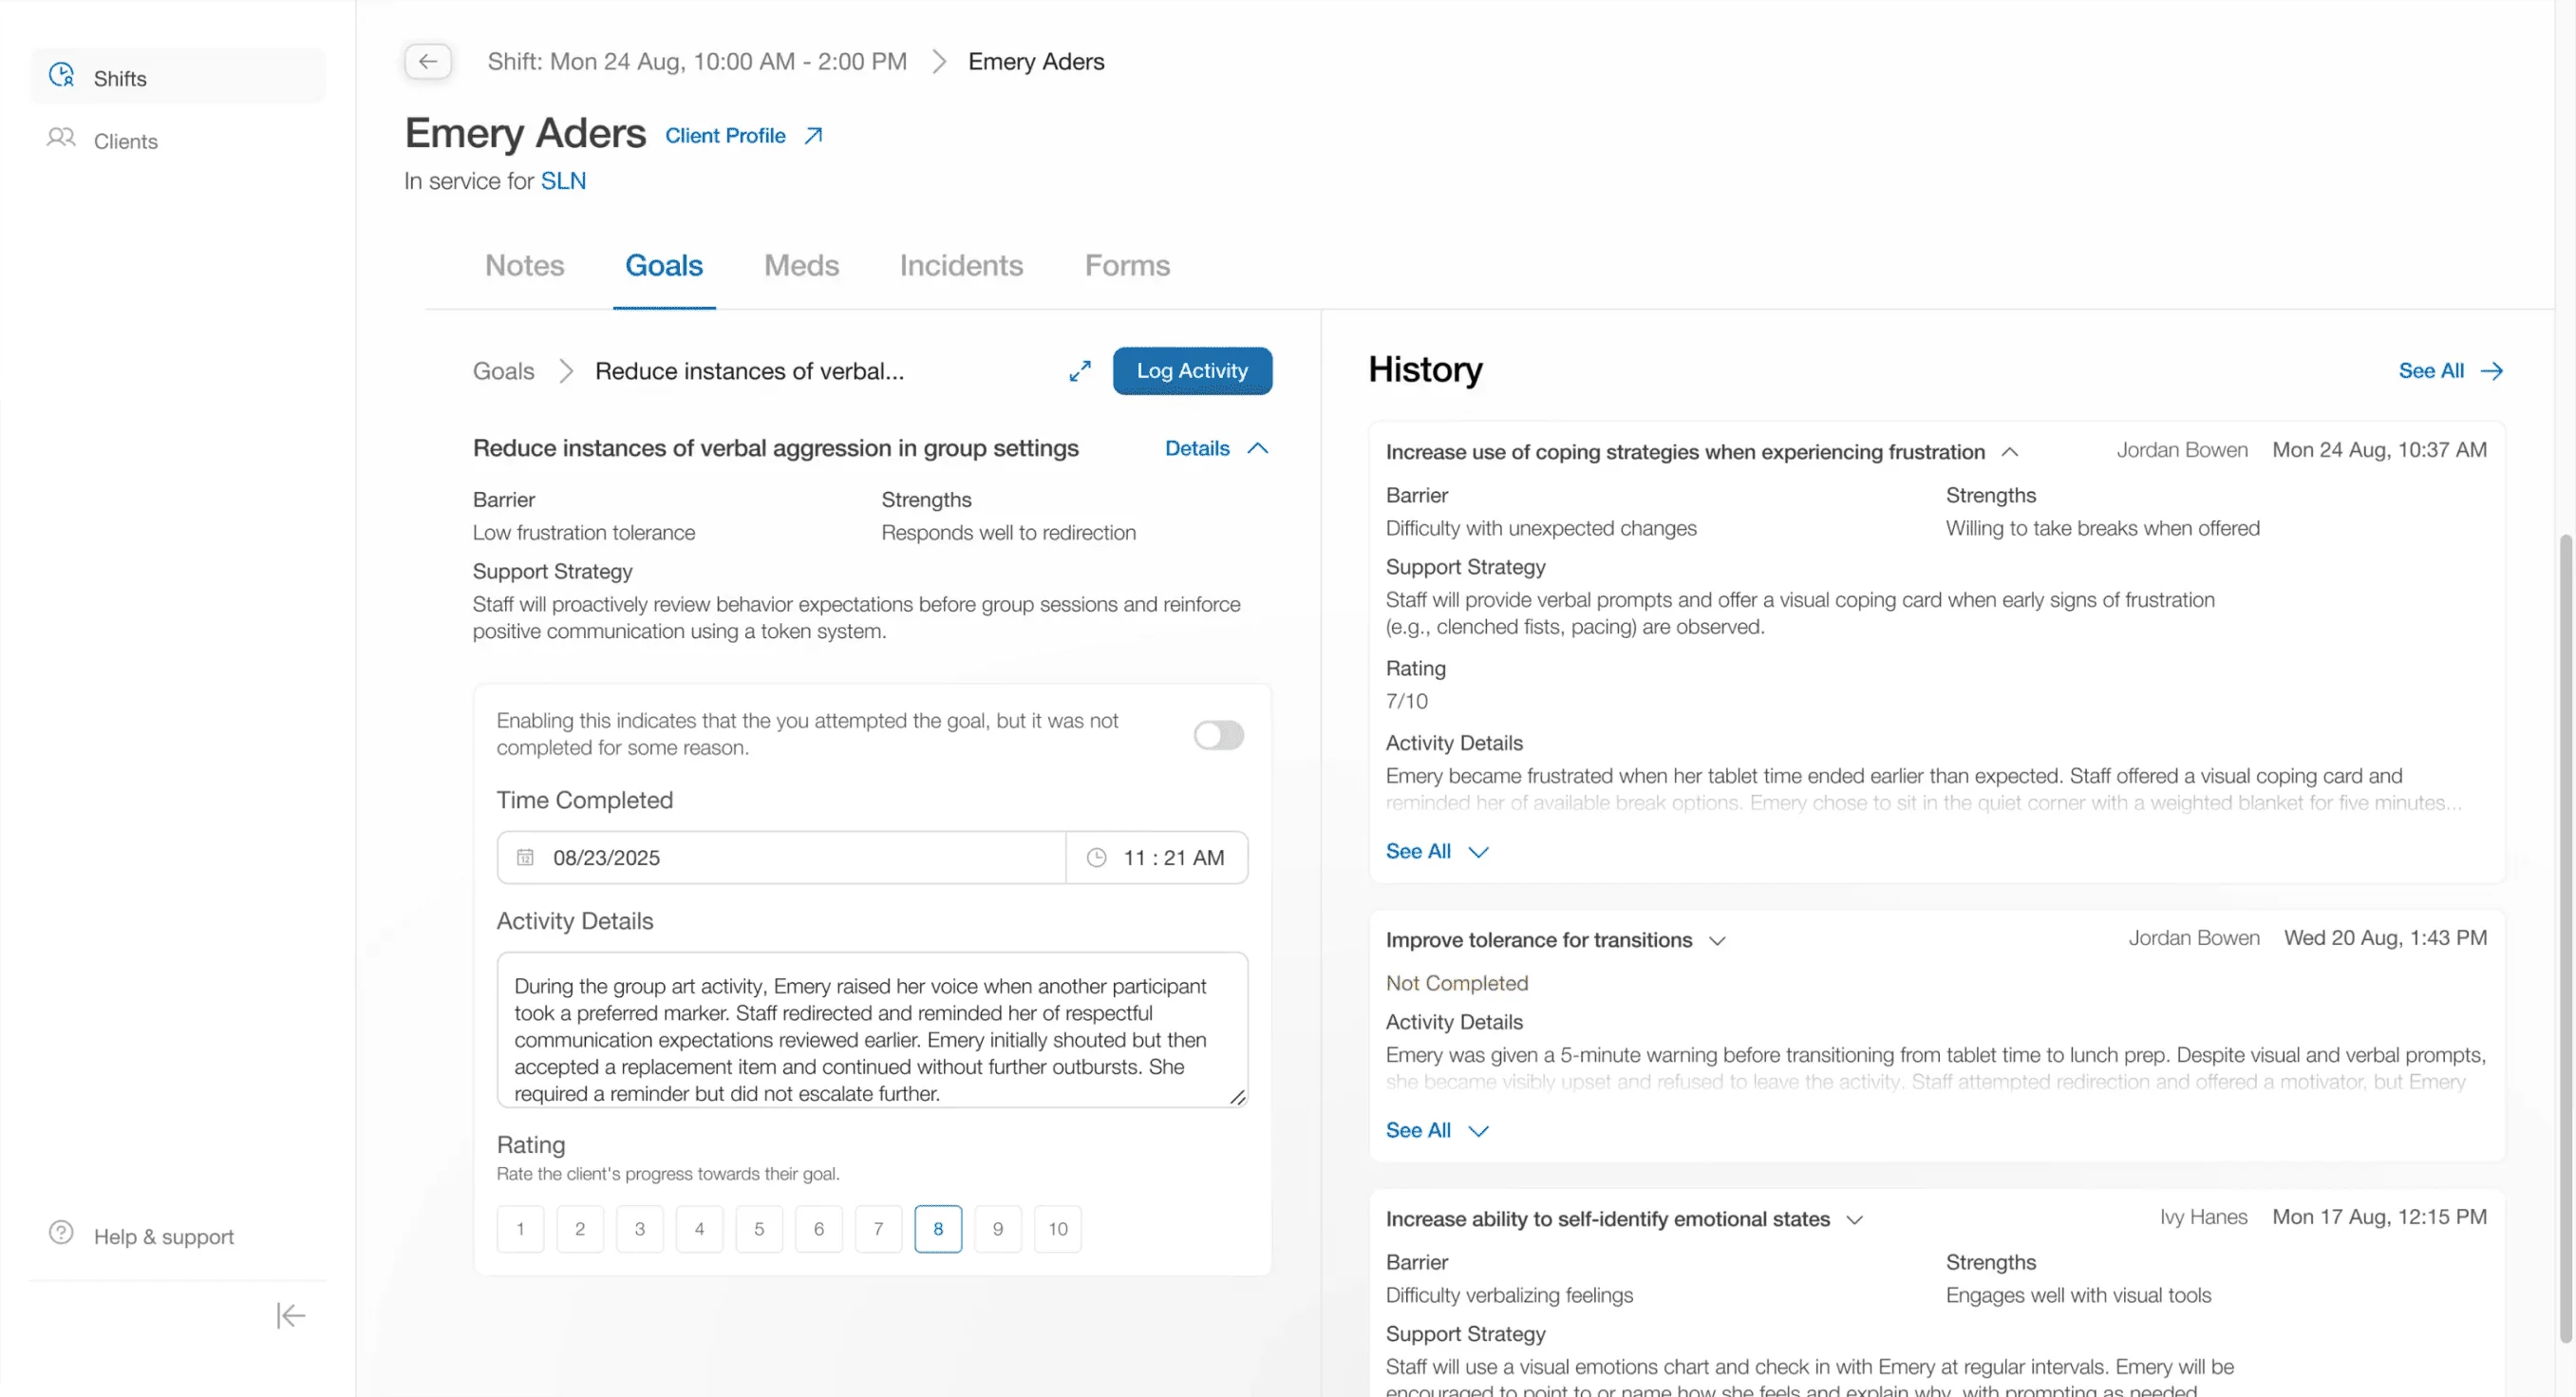This screenshot has height=1397, width=2576.
Task: Click 'Responds well to redirection' strengths text
Action: click(1008, 533)
